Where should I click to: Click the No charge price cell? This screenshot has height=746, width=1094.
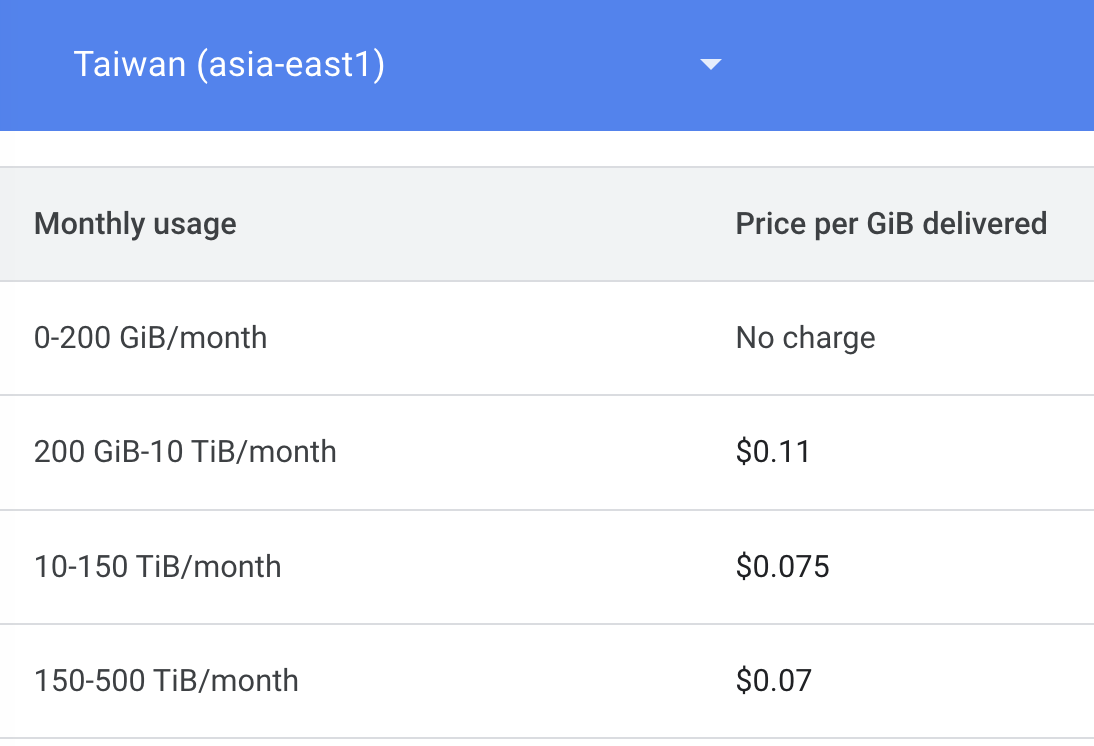805,338
